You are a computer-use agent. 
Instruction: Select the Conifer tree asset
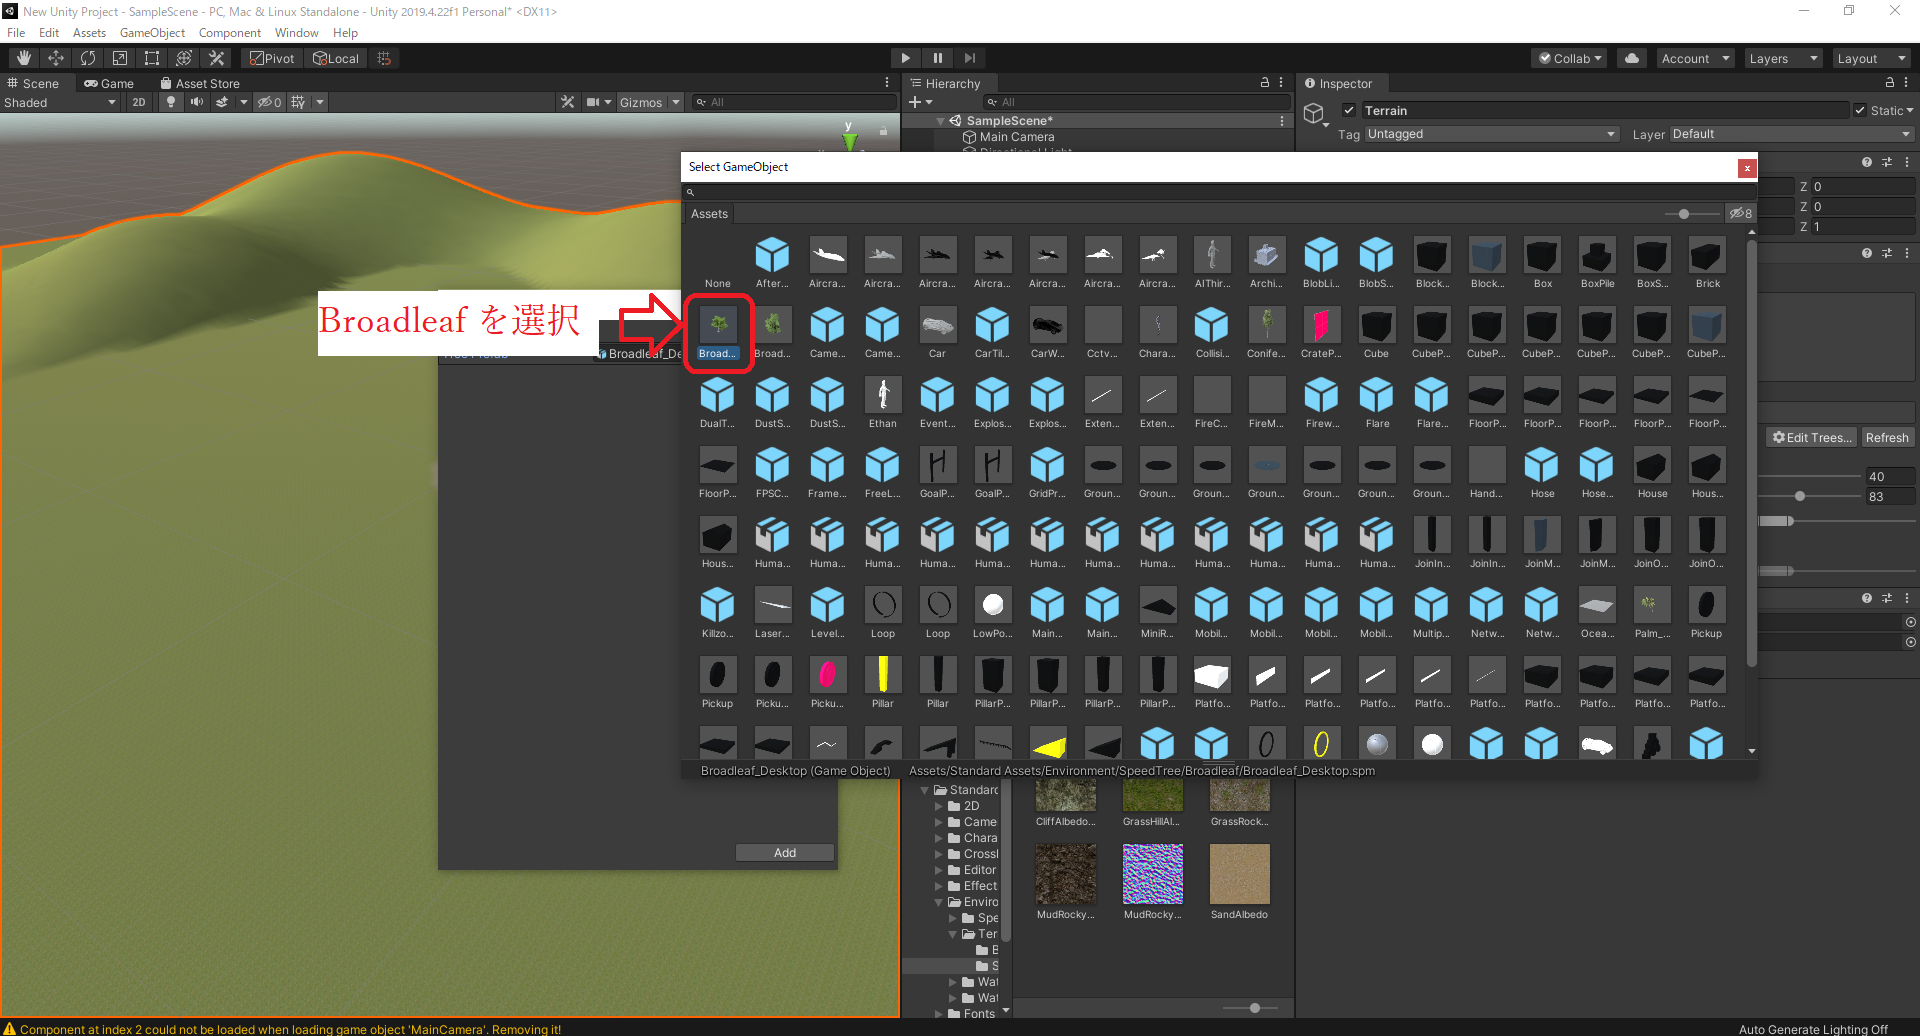click(1266, 333)
